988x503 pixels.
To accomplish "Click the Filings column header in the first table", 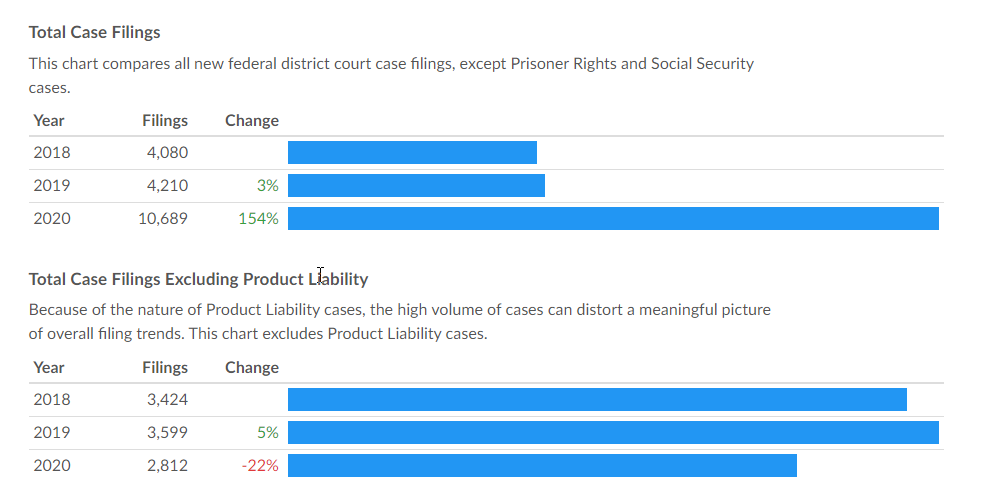I will (165, 121).
